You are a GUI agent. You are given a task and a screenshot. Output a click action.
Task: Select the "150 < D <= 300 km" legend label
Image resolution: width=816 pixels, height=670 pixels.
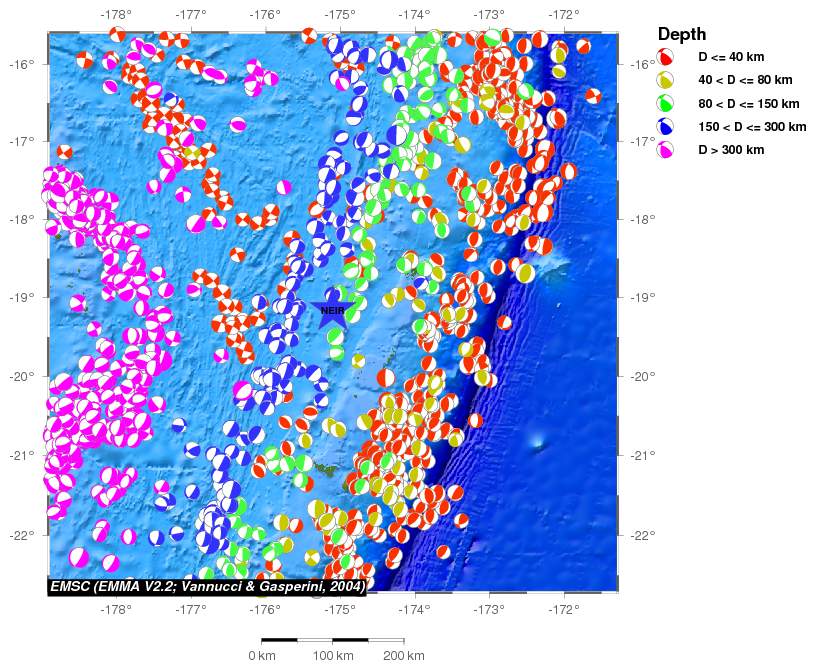tap(753, 127)
